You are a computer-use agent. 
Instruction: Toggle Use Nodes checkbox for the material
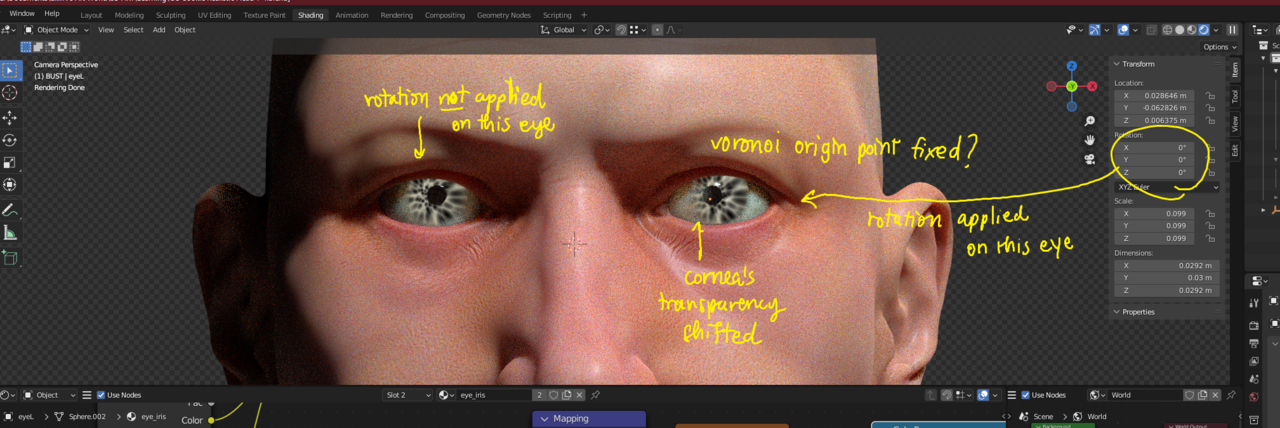(101, 395)
